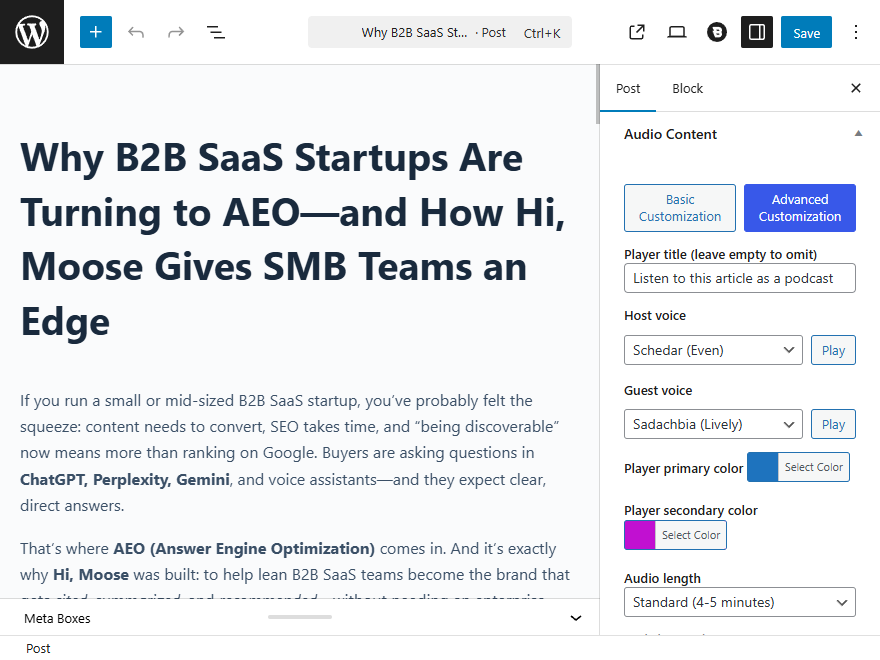The image size is (880, 660).
Task: Open the Guest voice dropdown
Action: (x=713, y=424)
